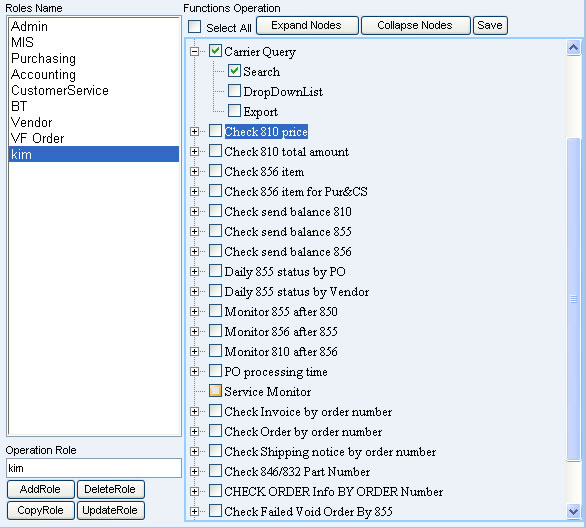Image resolution: width=586 pixels, height=528 pixels.
Task: Click the tree scrollbar down arrow
Action: coord(573,511)
